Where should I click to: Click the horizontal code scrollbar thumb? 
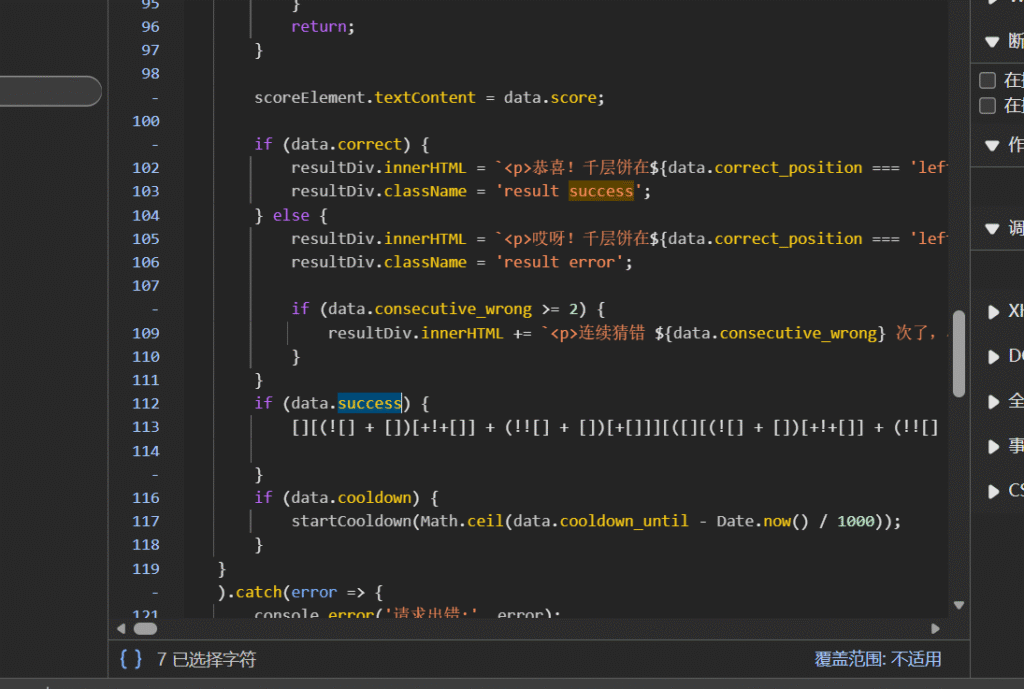(x=146, y=628)
